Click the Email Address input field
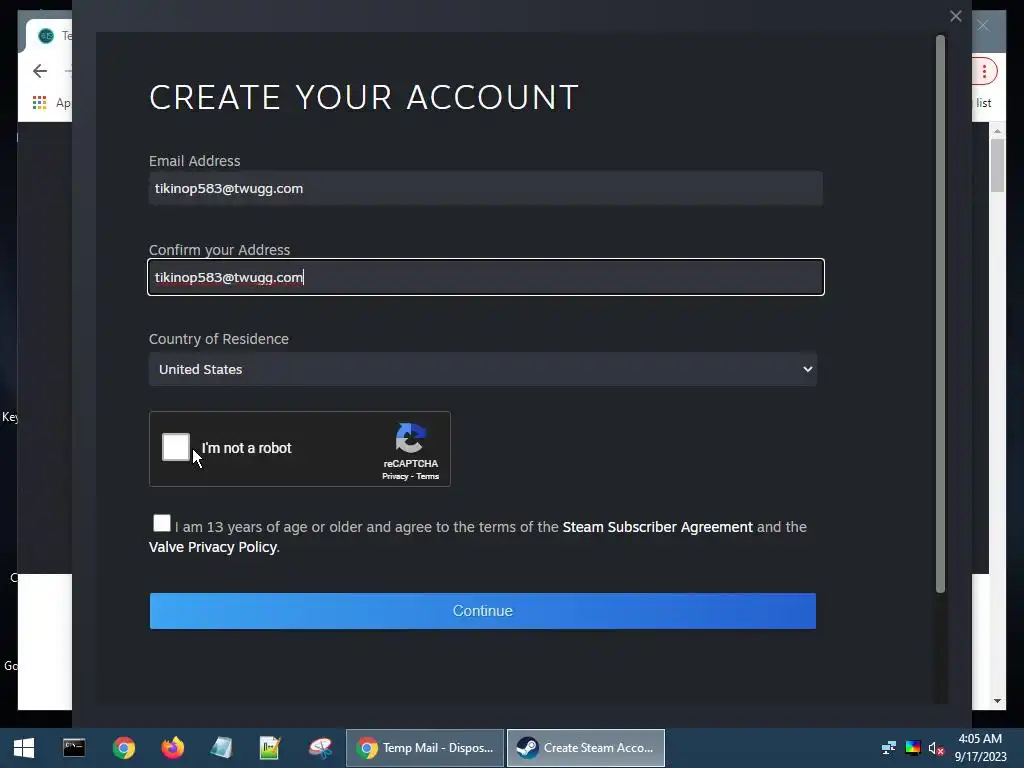 pyautogui.click(x=486, y=188)
